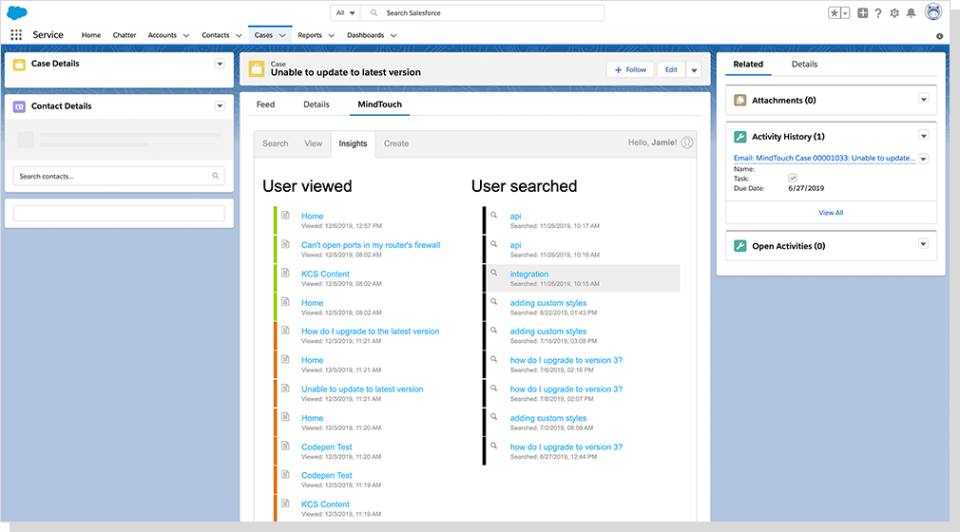Screen dimensions: 960x532
Task: Select the Related tab in sidebar
Action: click(x=748, y=64)
